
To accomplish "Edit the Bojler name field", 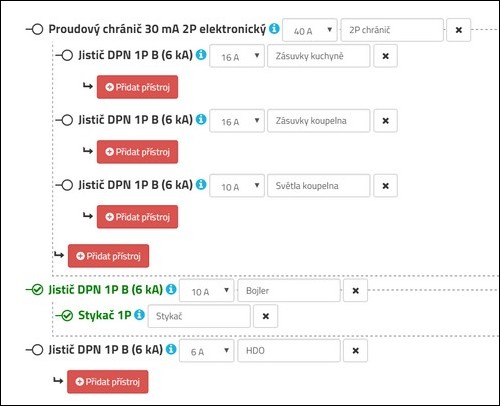I will [x=289, y=291].
